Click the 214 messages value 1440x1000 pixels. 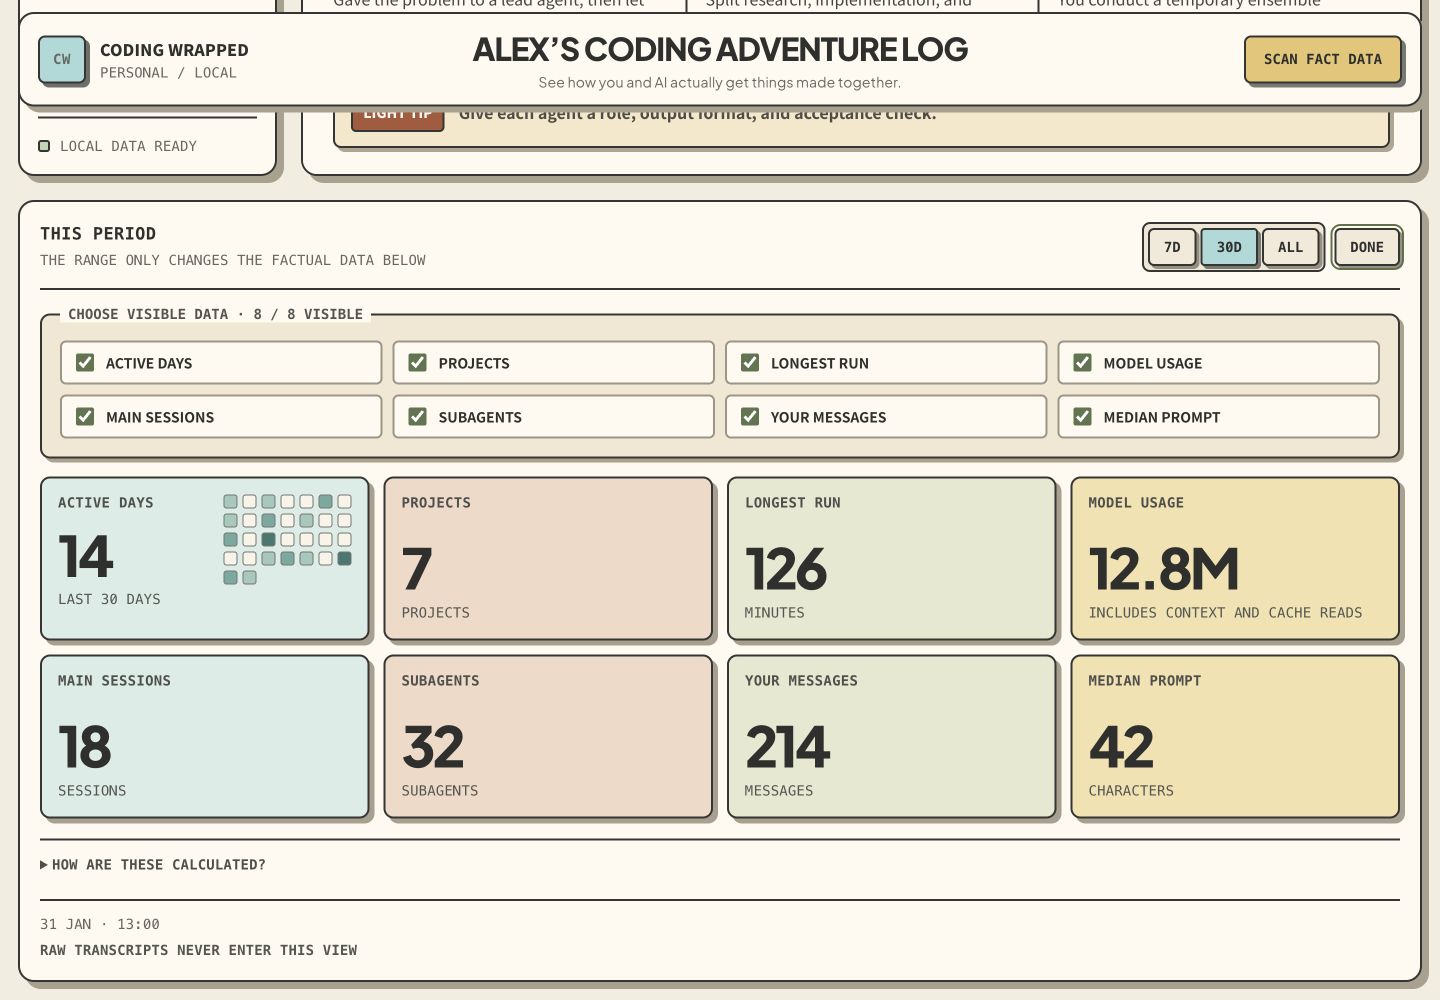[788, 747]
